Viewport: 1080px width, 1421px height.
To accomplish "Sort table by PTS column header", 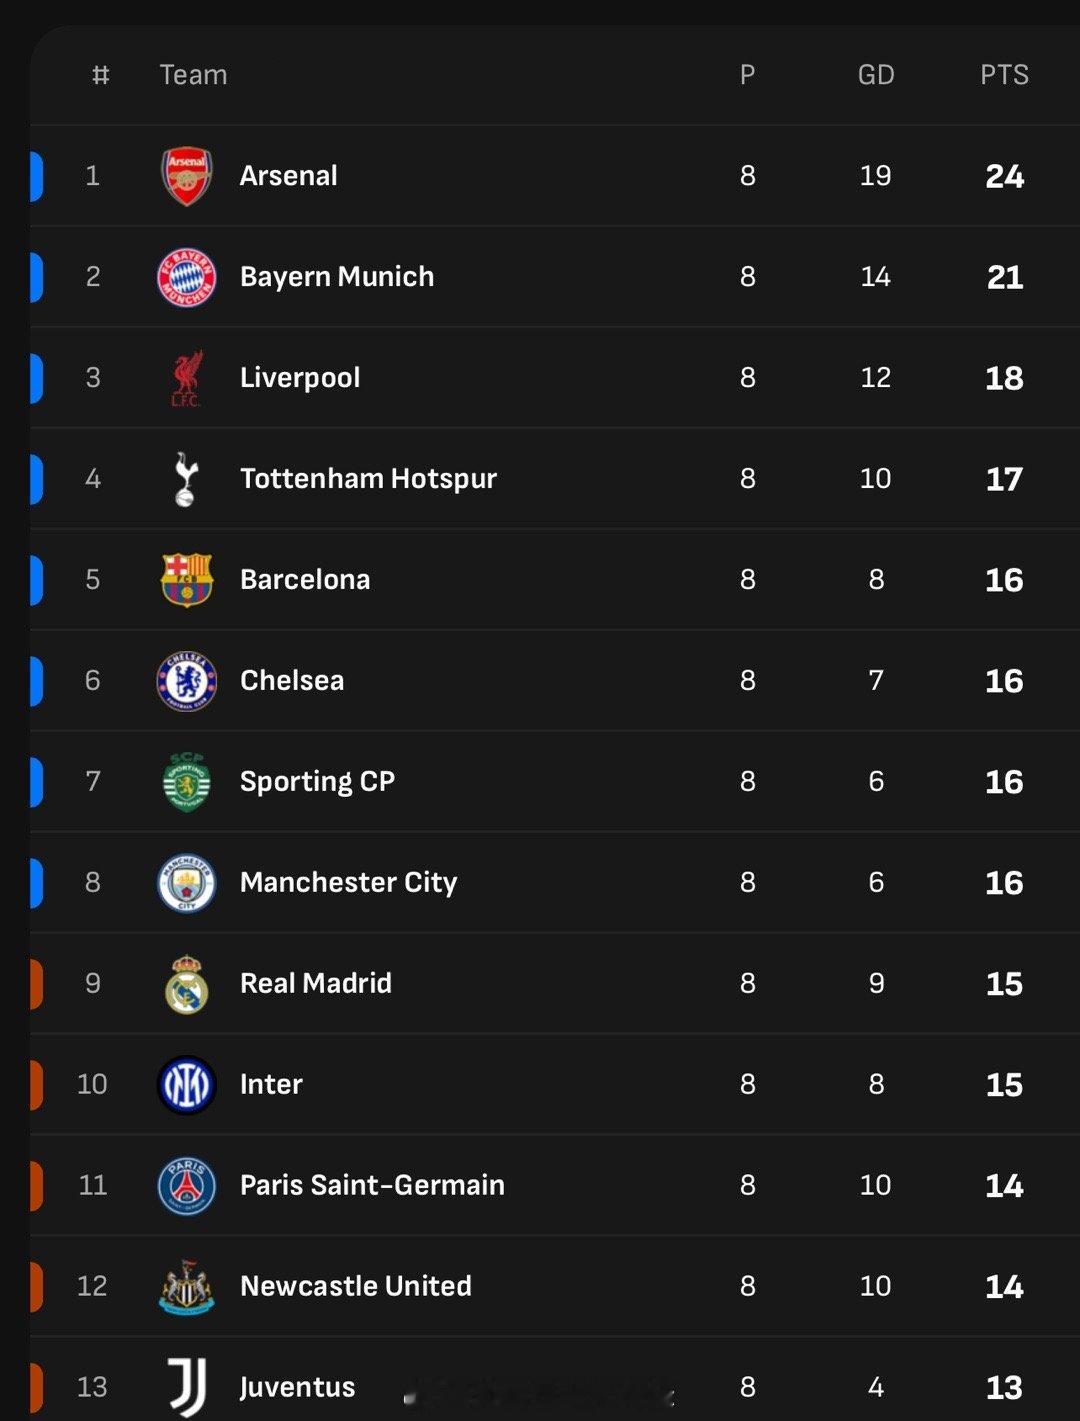I will pos(1004,75).
